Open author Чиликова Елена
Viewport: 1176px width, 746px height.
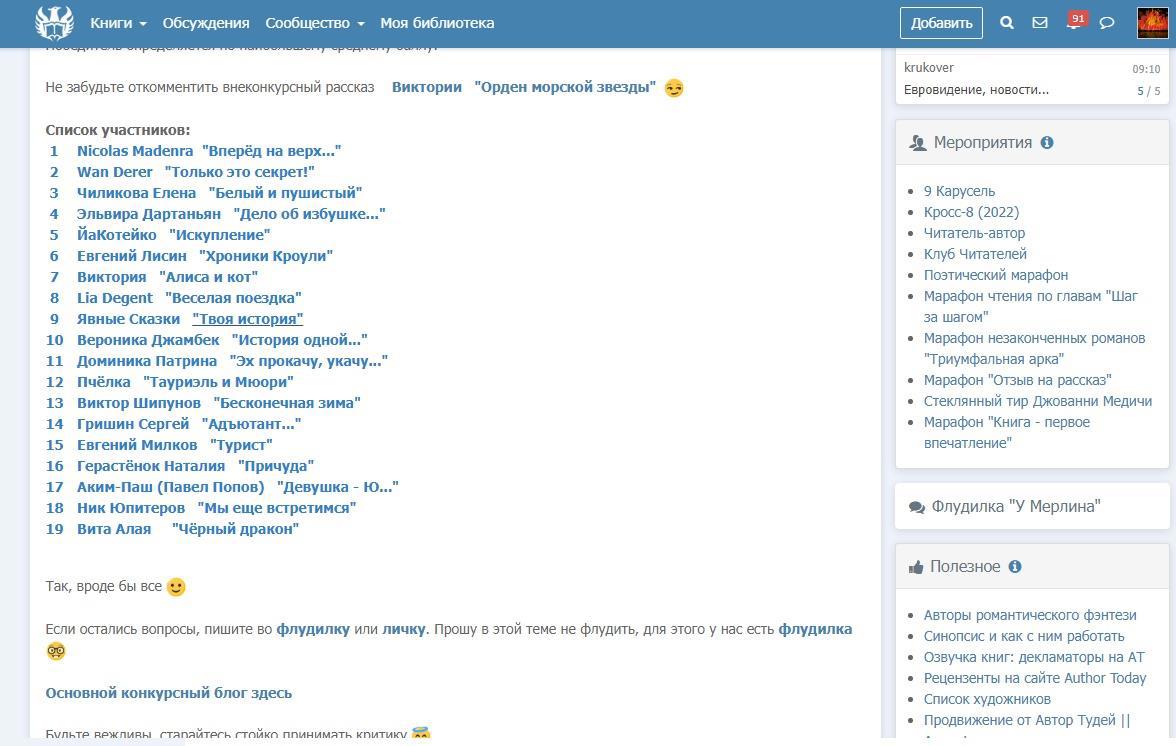click(x=136, y=193)
